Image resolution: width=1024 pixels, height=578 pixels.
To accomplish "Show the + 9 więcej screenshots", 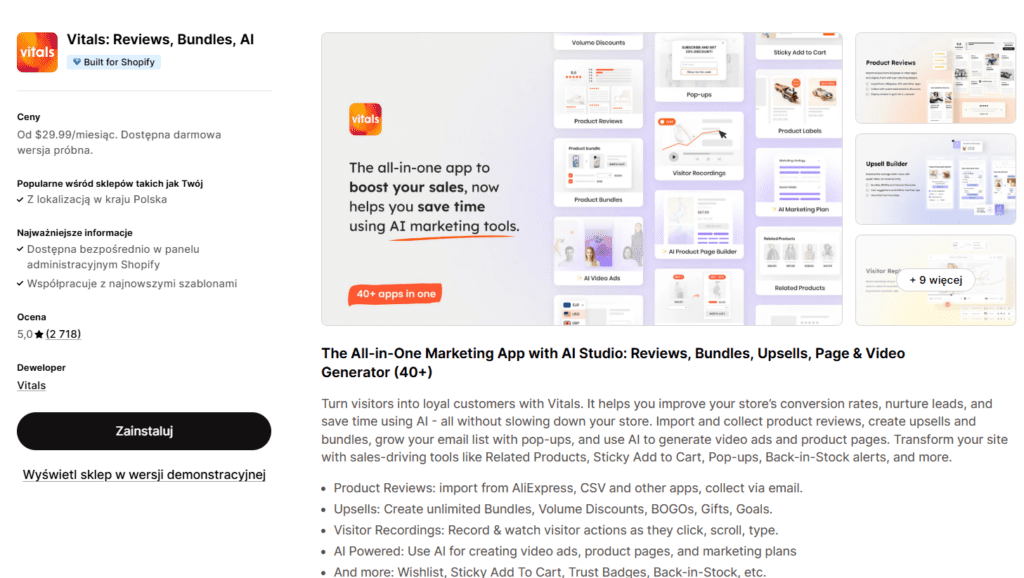I will tap(936, 280).
